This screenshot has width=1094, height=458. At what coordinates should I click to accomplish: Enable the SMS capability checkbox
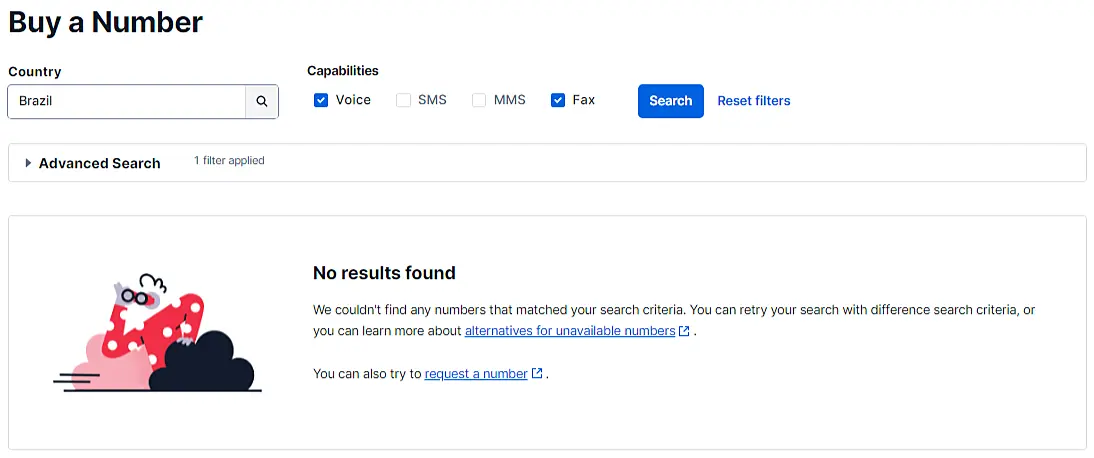coord(403,100)
